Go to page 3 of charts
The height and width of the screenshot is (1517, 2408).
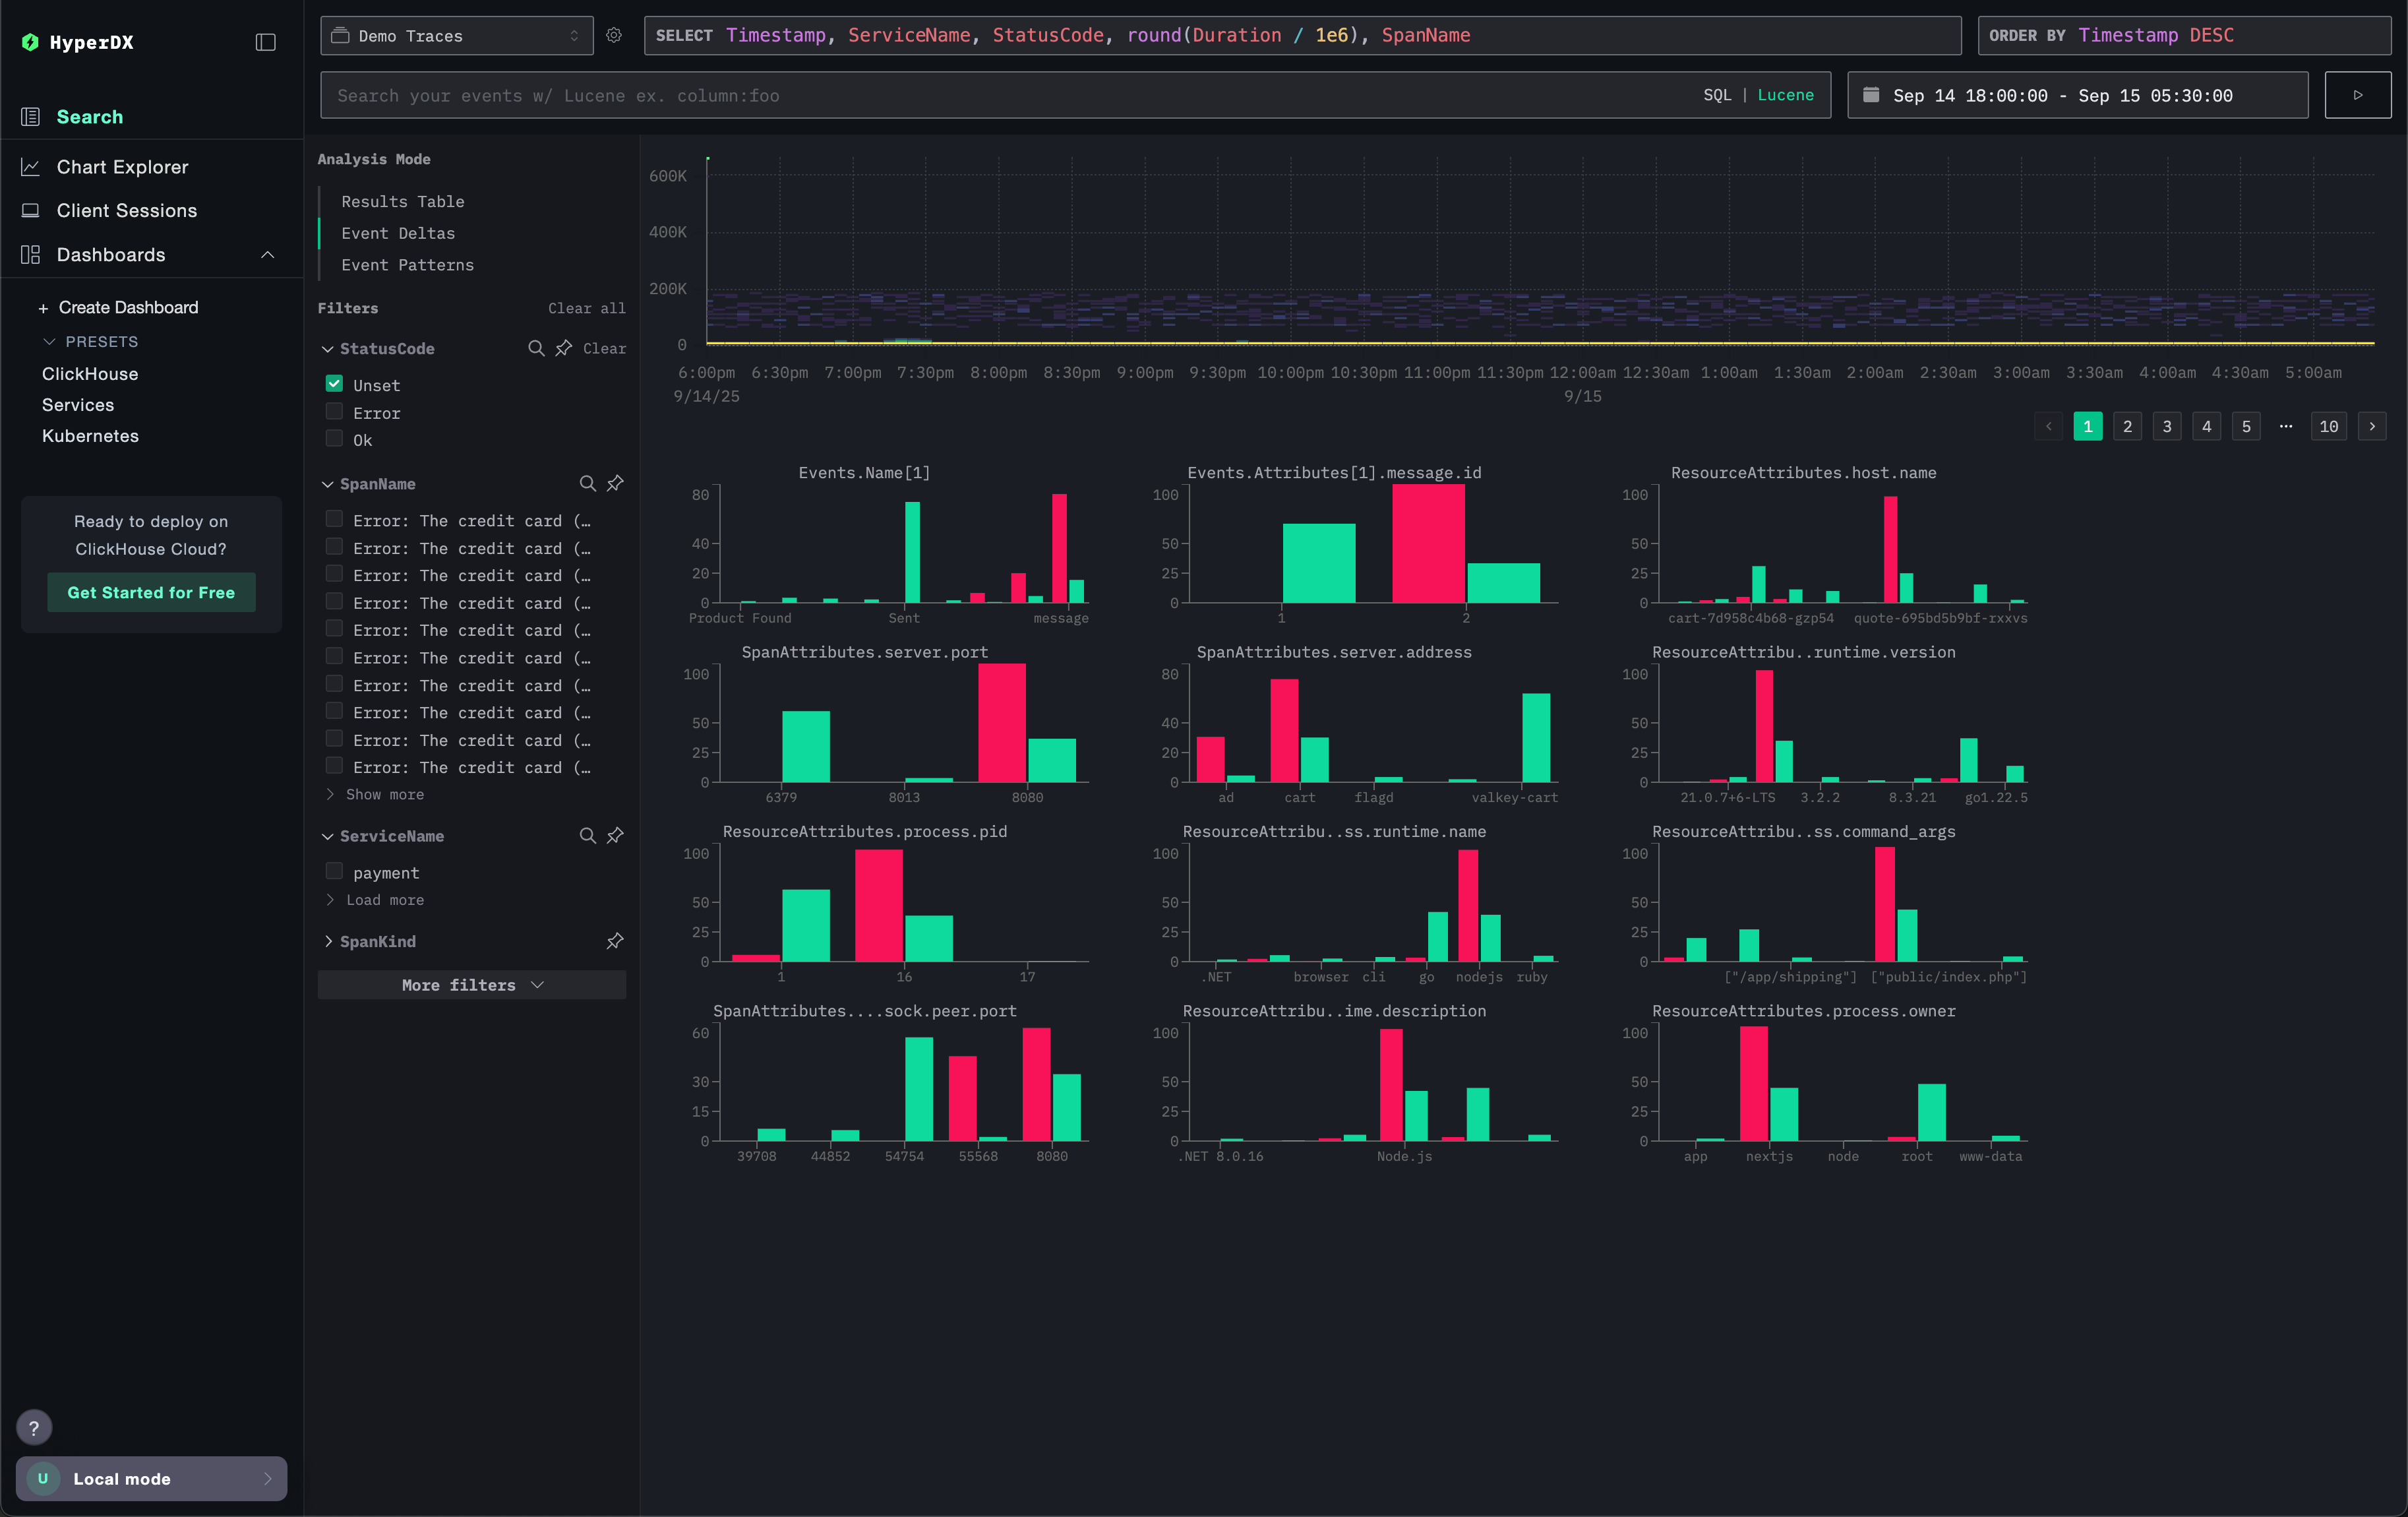[2166, 426]
